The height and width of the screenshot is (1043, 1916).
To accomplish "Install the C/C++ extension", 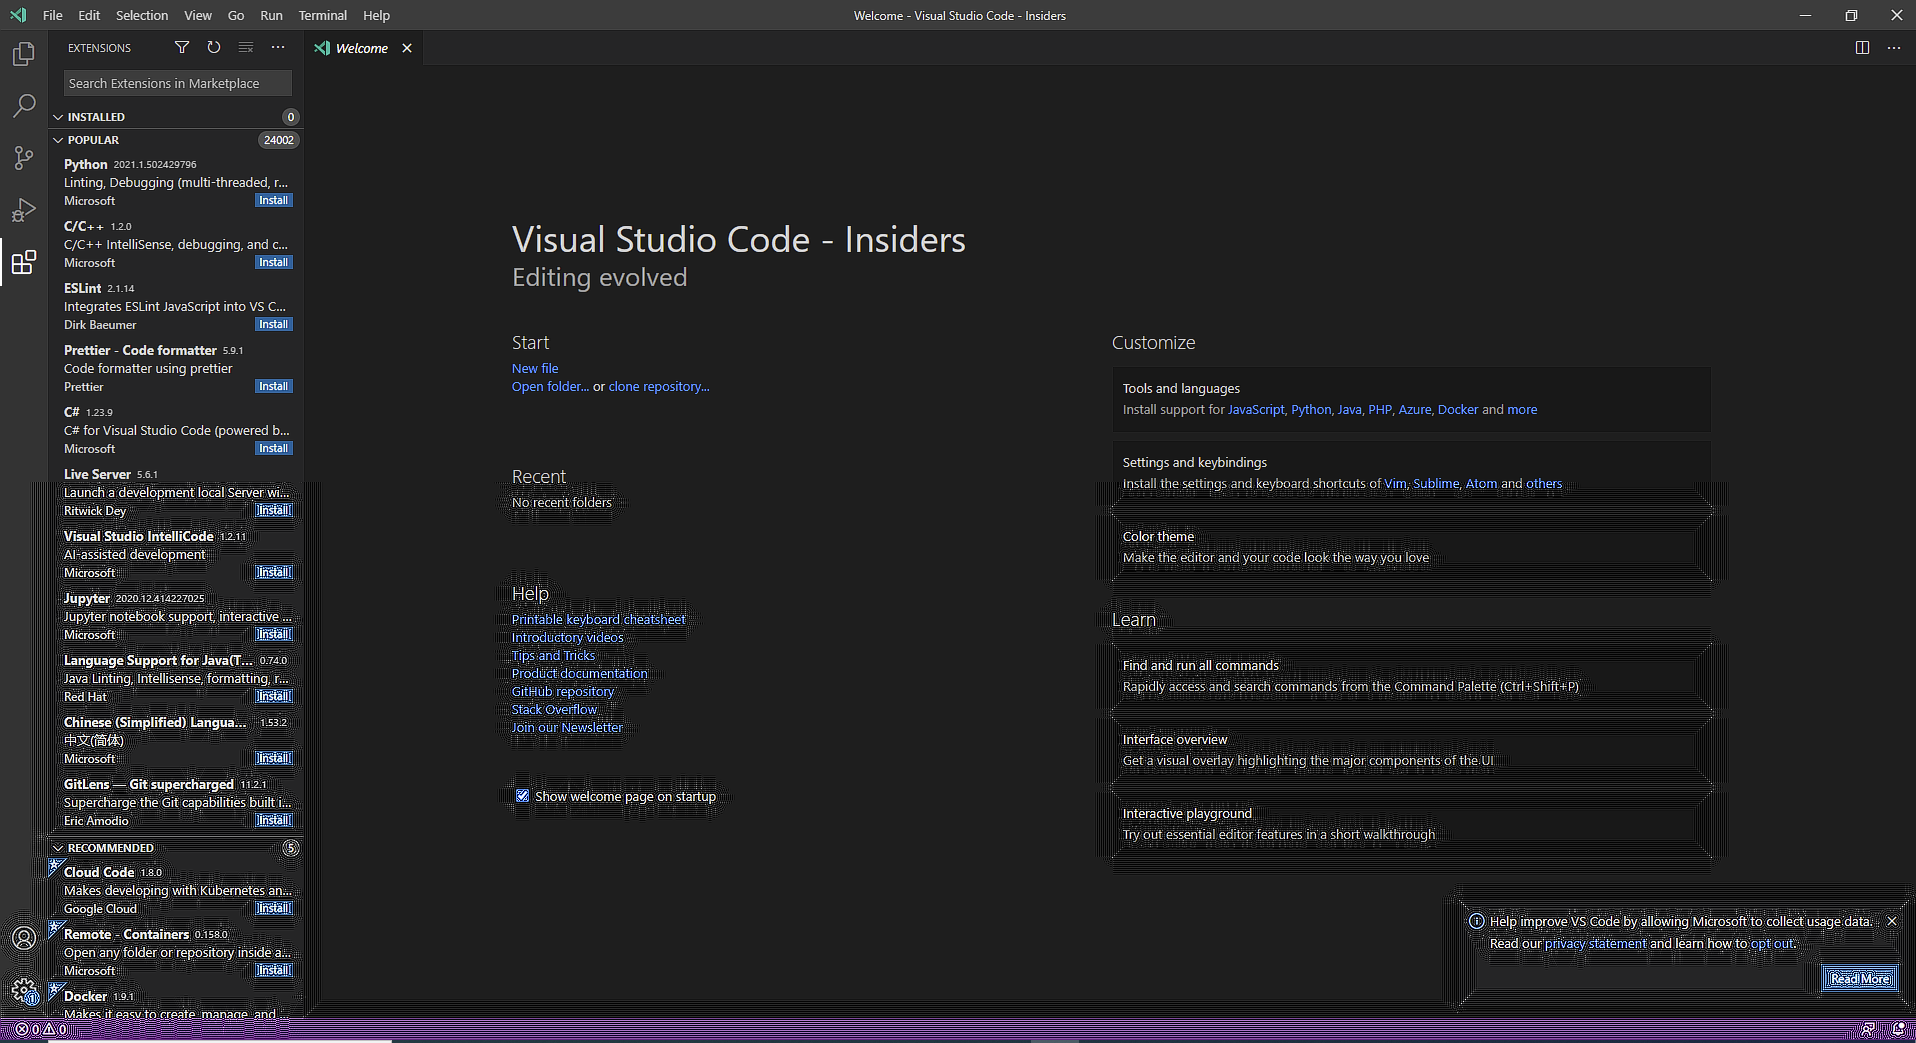I will (x=273, y=263).
